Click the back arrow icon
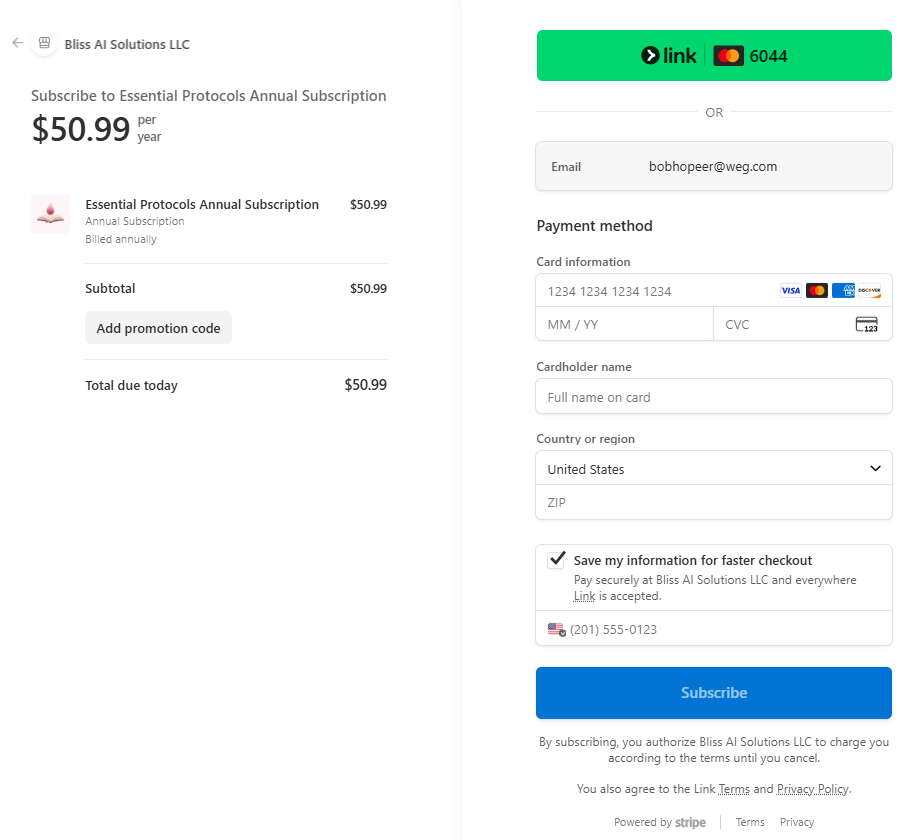909x840 pixels. pos(17,43)
